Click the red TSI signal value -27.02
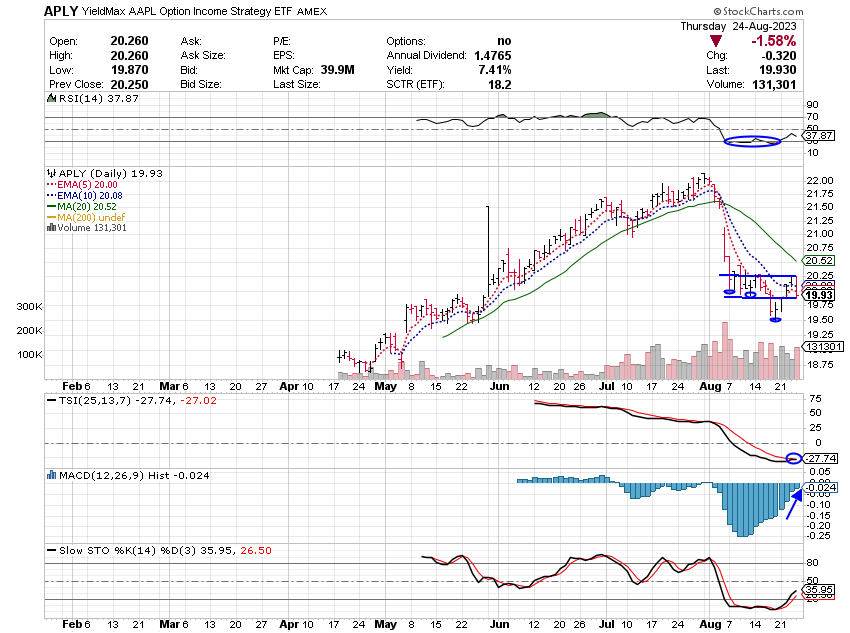 point(198,401)
